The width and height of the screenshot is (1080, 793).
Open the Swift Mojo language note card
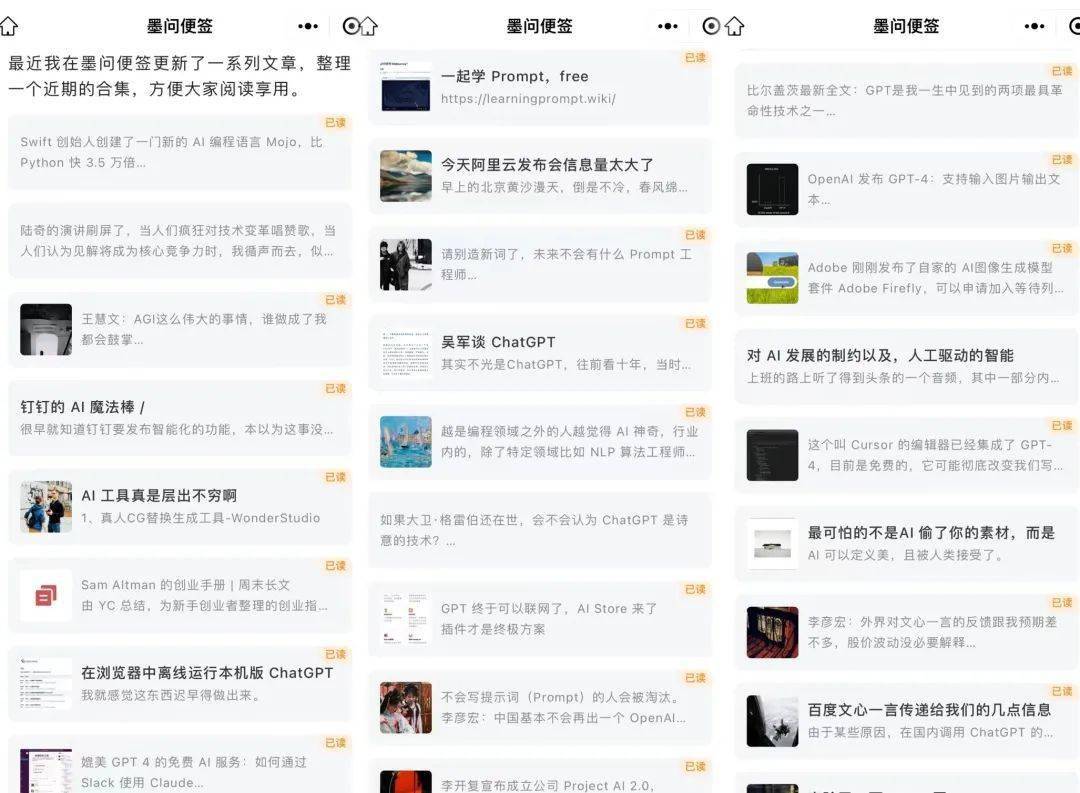(180, 152)
